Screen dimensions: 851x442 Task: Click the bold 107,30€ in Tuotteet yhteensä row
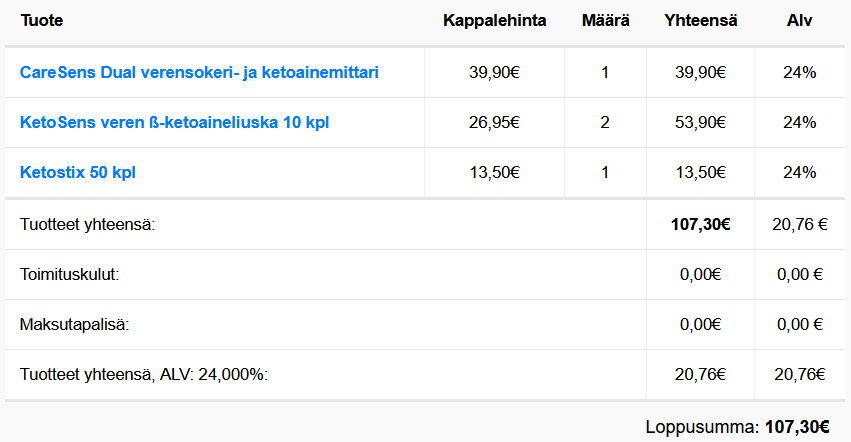point(700,224)
